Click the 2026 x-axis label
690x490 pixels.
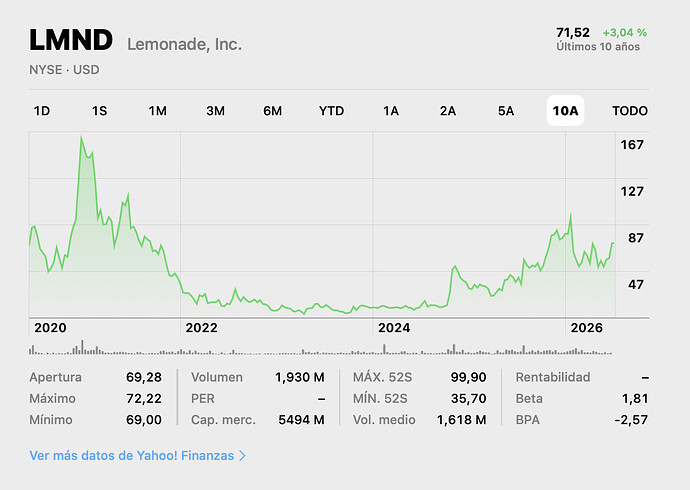click(587, 328)
